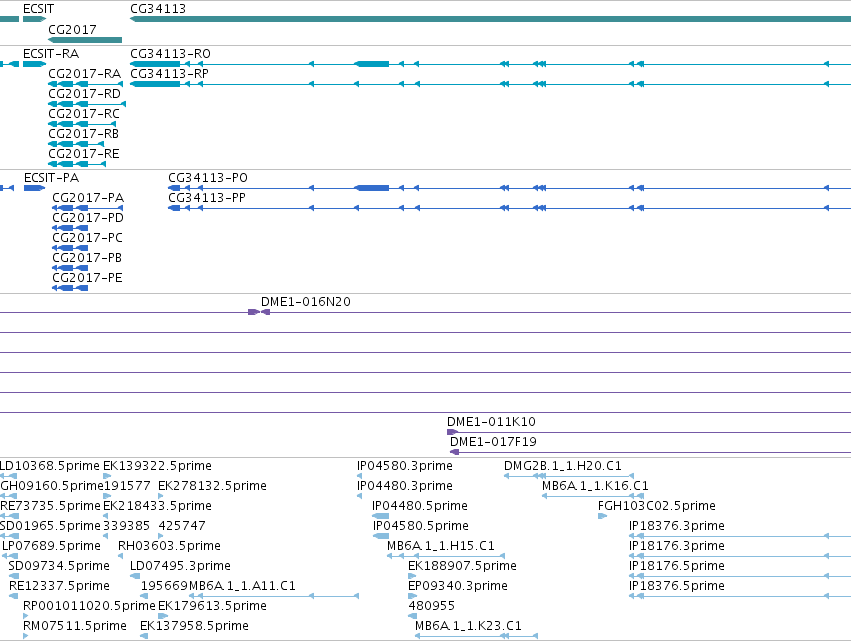The width and height of the screenshot is (851, 641).
Task: Select EST IP04480.3prime
Action: coord(405,486)
